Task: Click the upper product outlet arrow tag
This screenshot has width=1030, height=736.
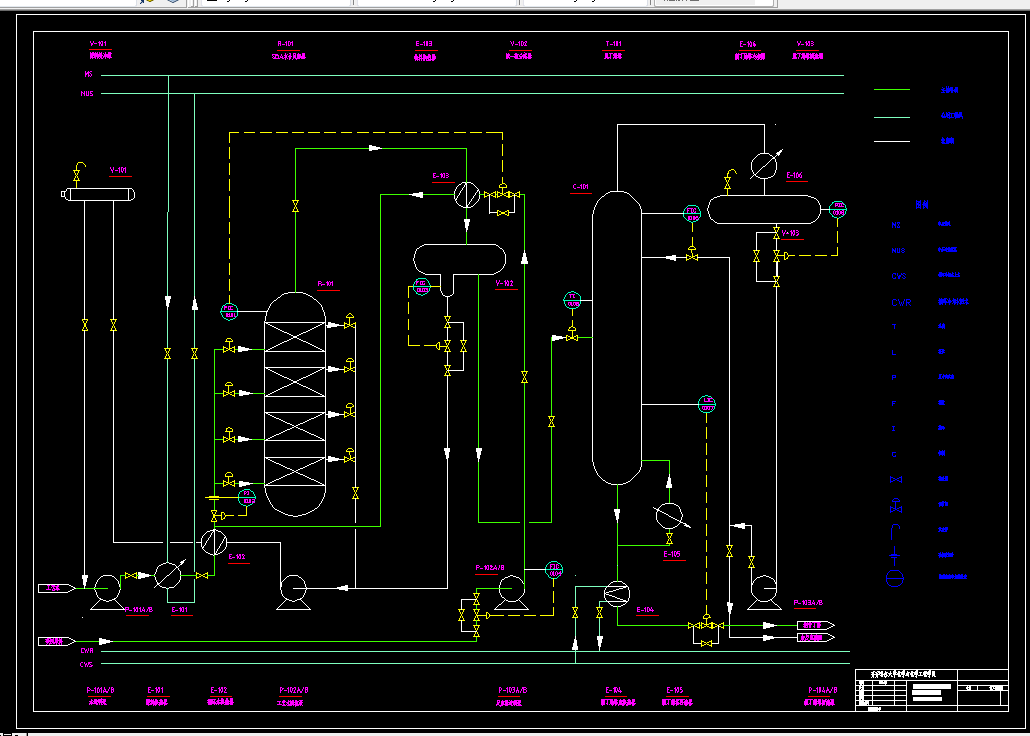Action: point(816,625)
